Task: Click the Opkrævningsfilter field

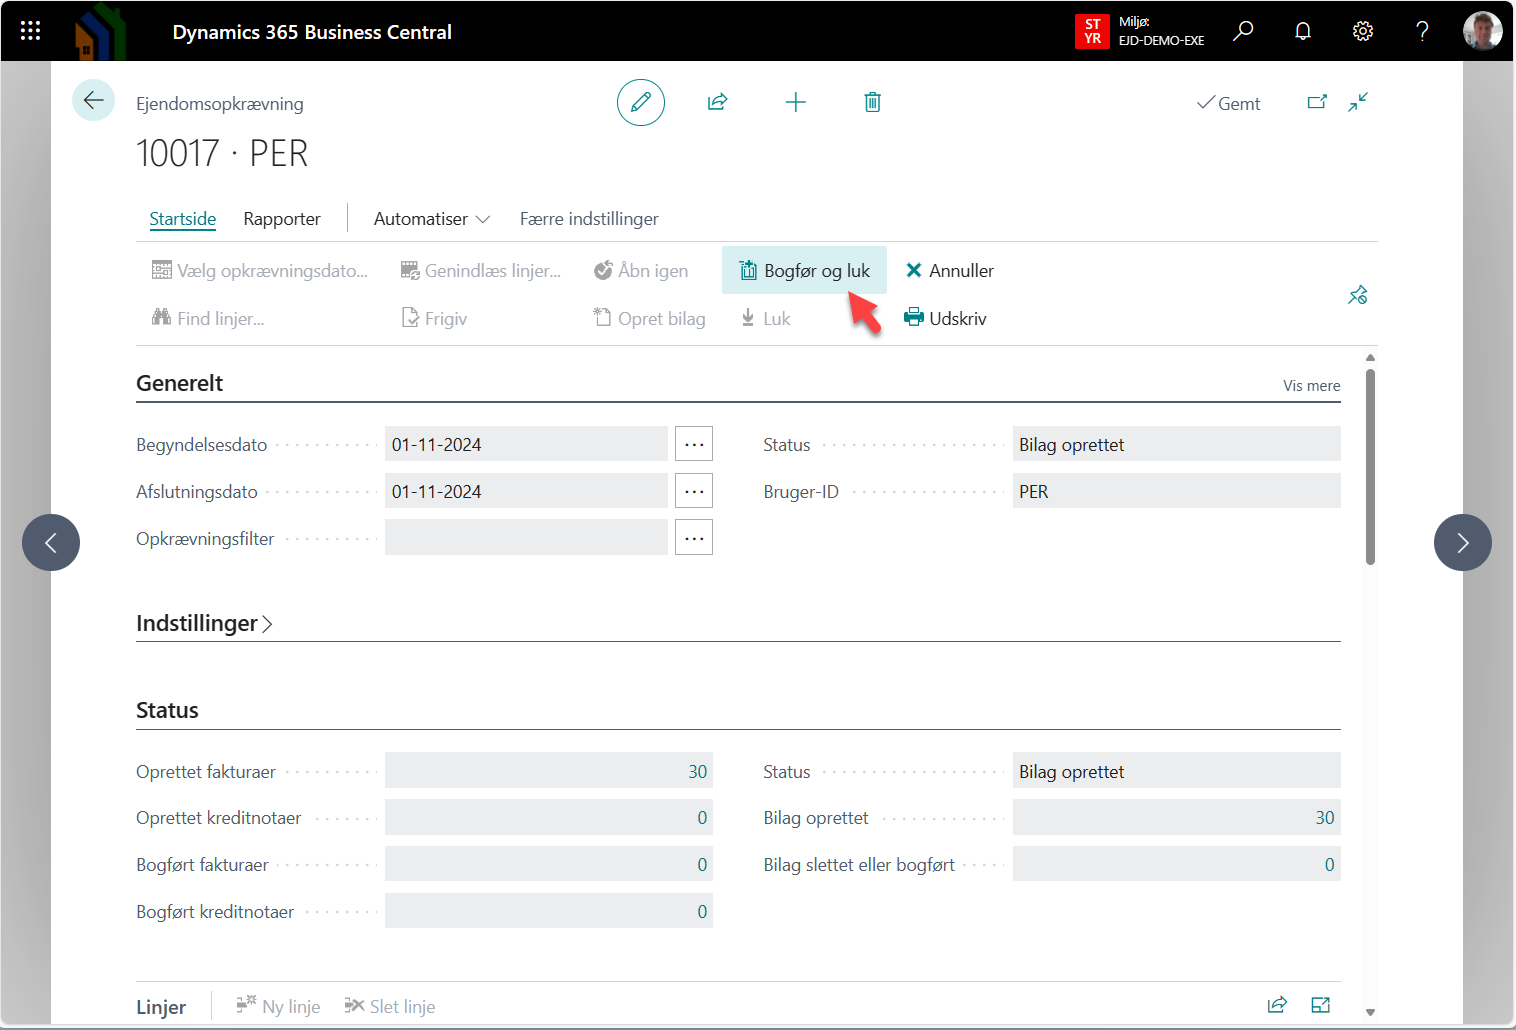Action: [526, 538]
